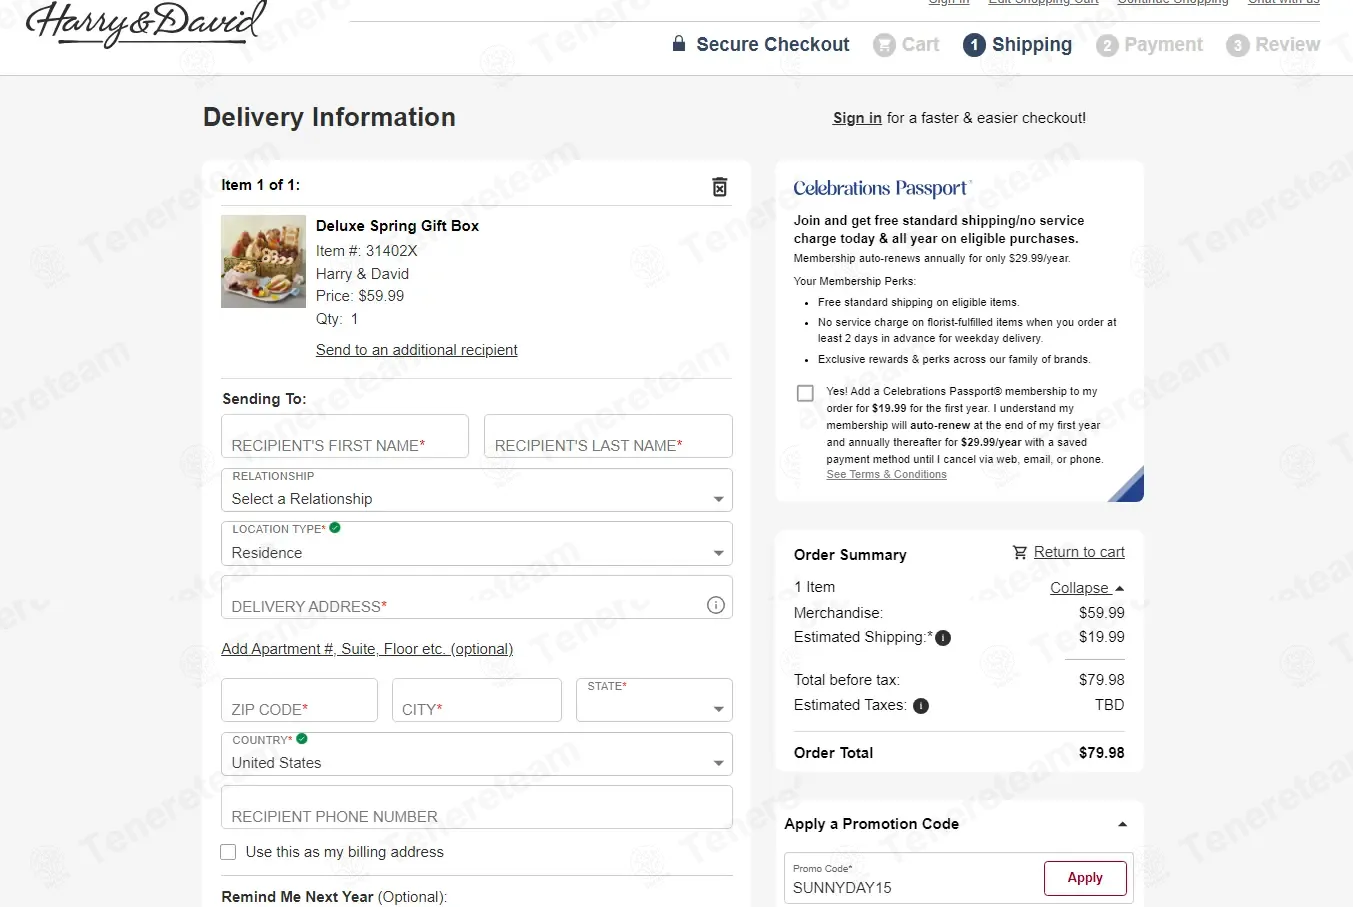Screen dimensions: 1353x907
Task: Open the Location Type dropdown
Action: [477, 544]
